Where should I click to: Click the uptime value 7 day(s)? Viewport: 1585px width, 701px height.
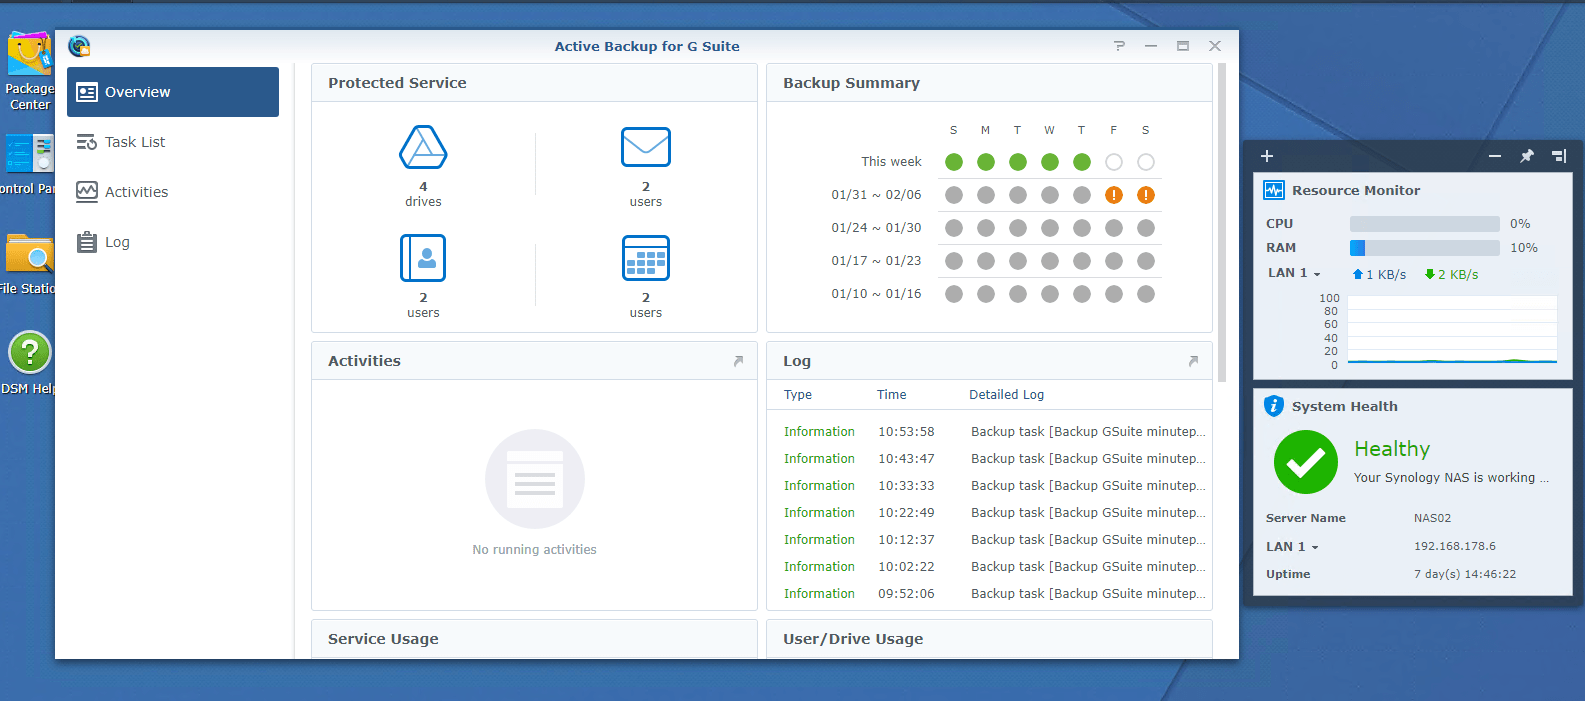pyautogui.click(x=1465, y=574)
